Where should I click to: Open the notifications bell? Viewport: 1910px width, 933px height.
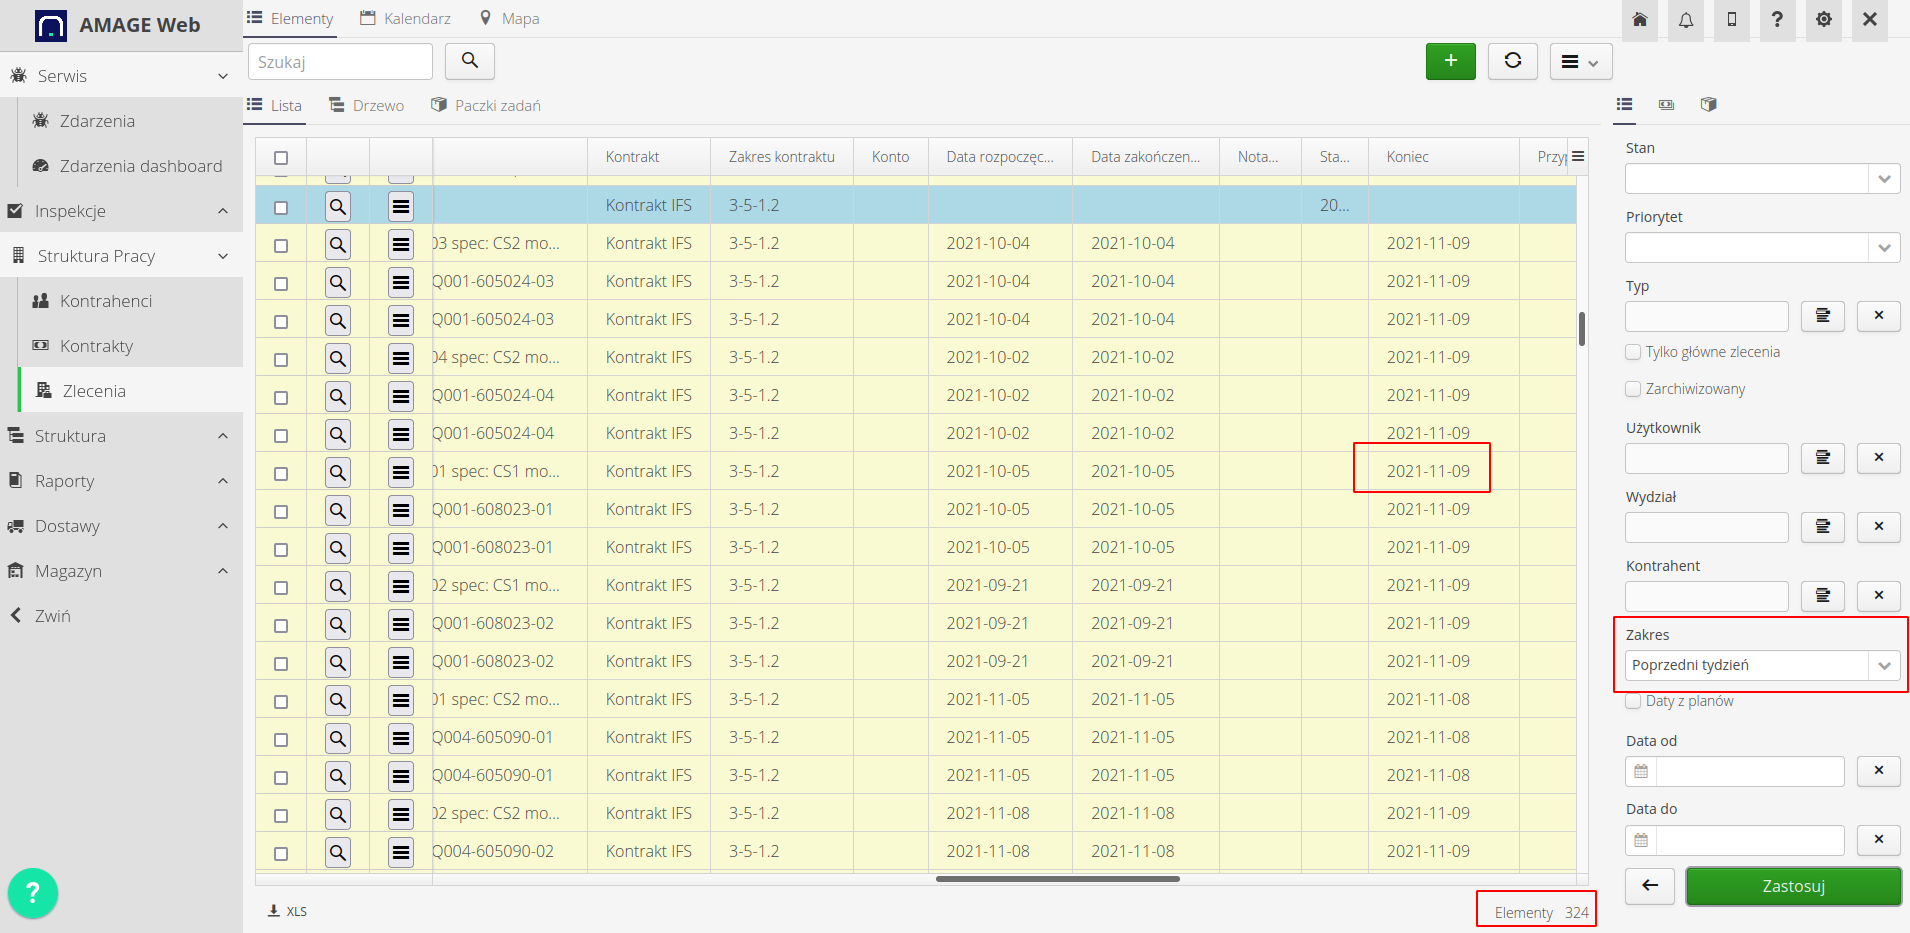(x=1686, y=20)
